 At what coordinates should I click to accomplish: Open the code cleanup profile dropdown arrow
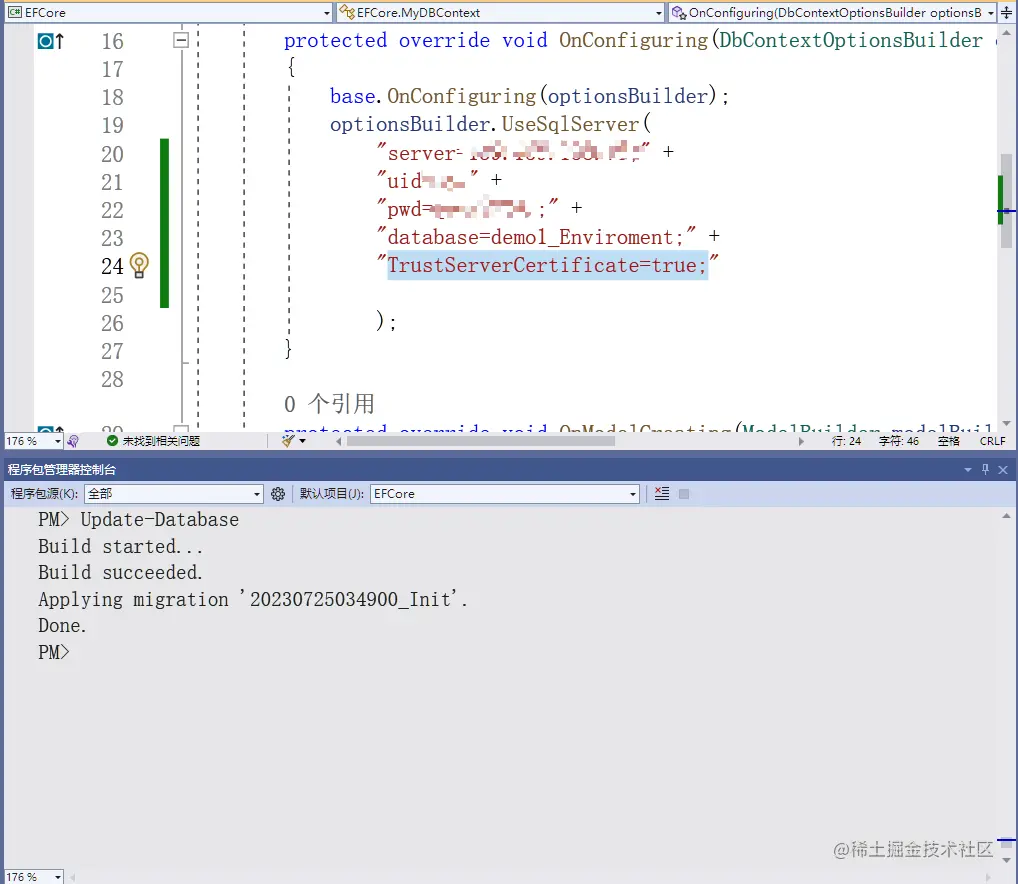point(303,441)
